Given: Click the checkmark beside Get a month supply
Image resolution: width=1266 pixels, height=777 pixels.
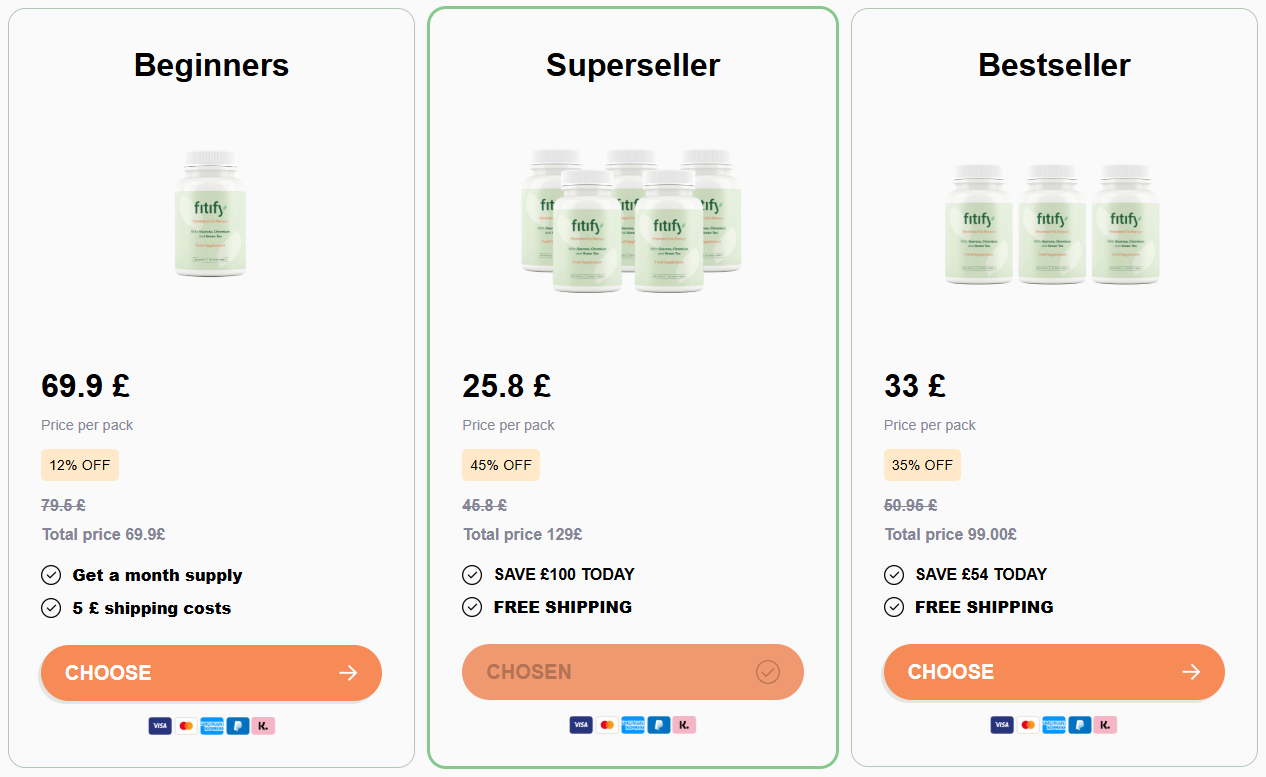Looking at the screenshot, I should click(x=51, y=574).
